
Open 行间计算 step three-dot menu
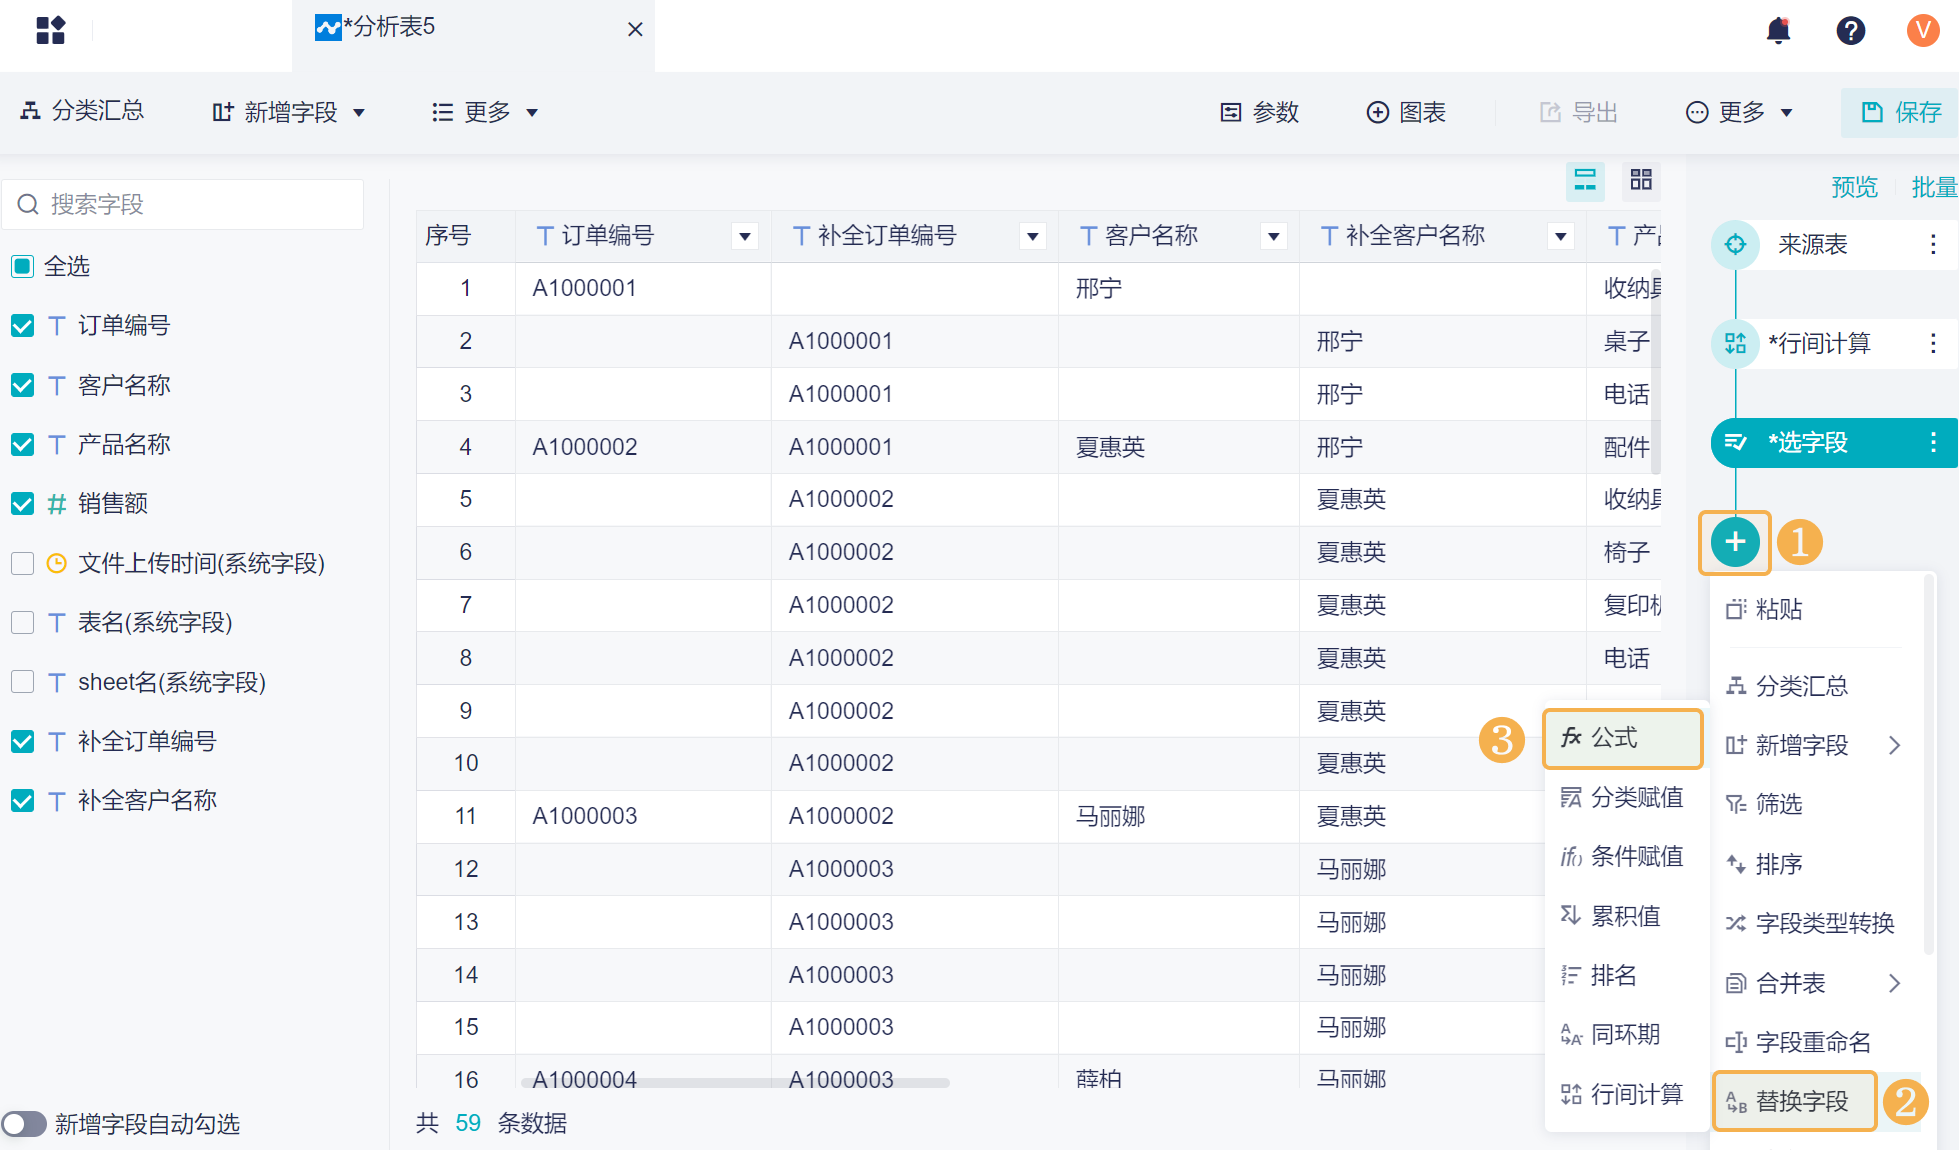[x=1933, y=343]
